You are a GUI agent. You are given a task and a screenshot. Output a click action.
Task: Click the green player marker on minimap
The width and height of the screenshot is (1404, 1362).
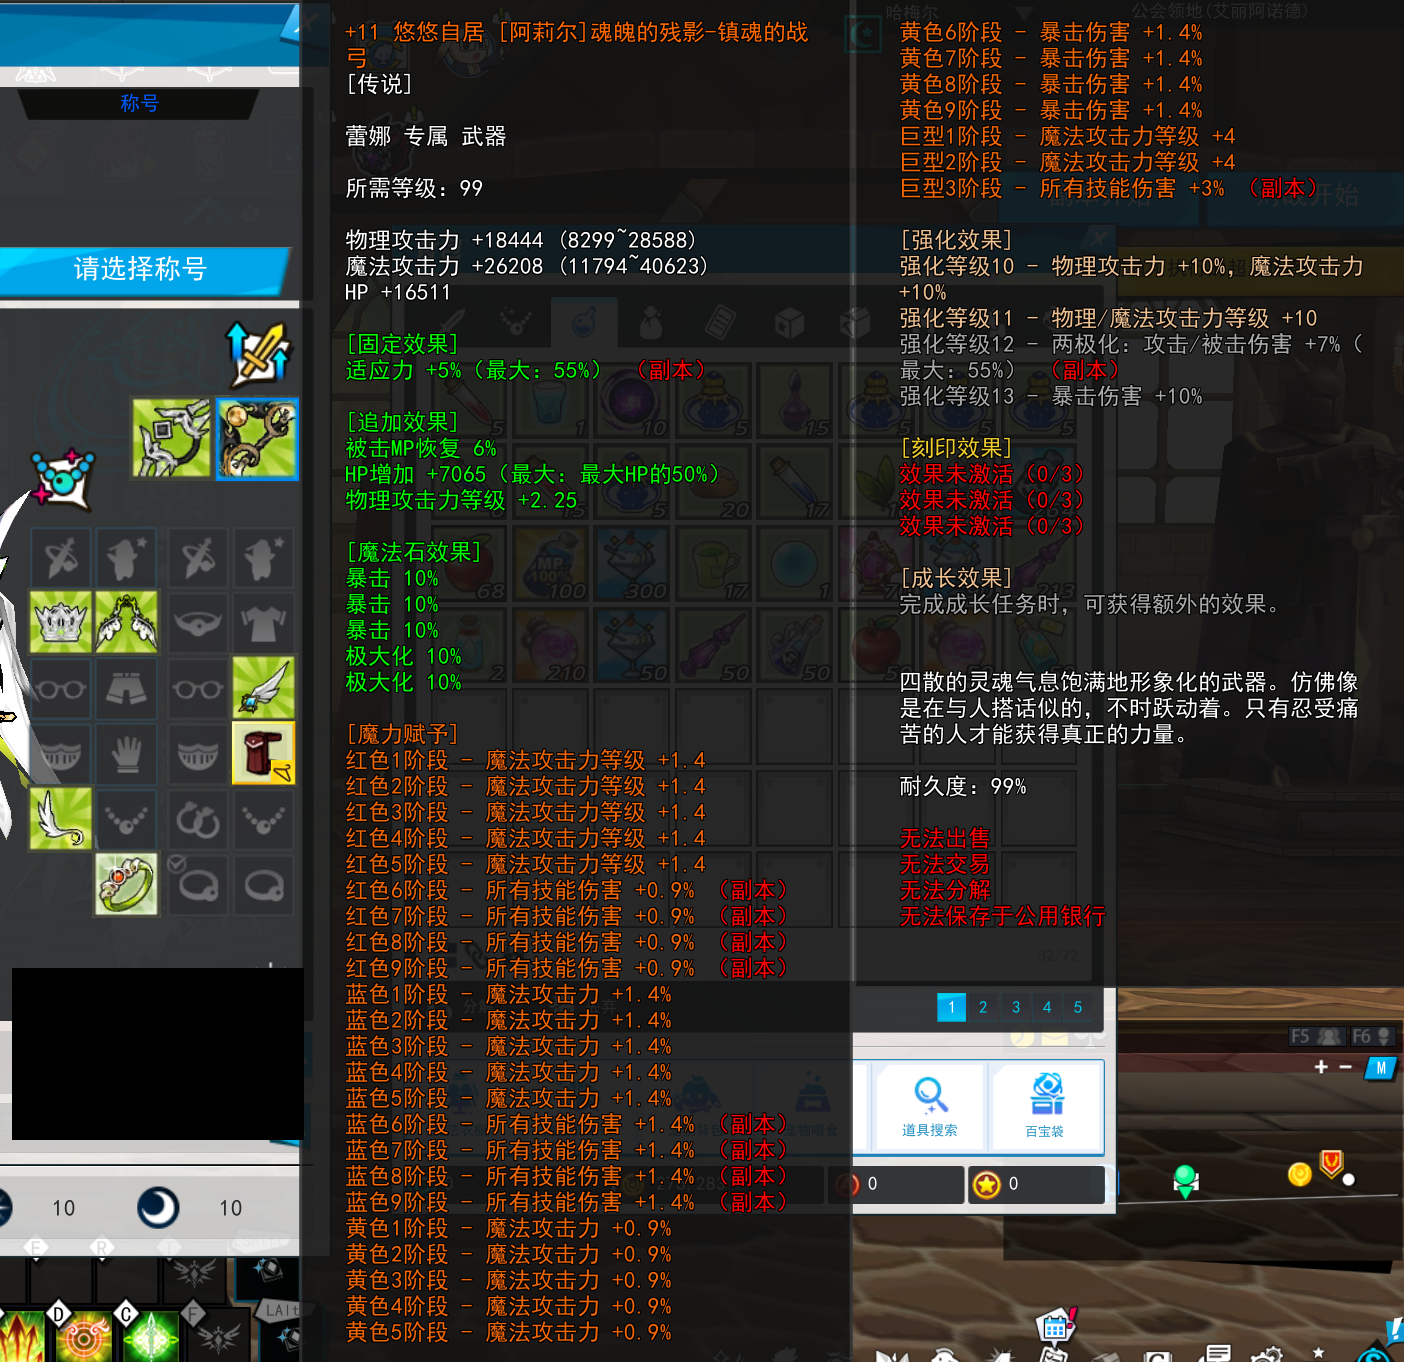click(x=1186, y=1181)
